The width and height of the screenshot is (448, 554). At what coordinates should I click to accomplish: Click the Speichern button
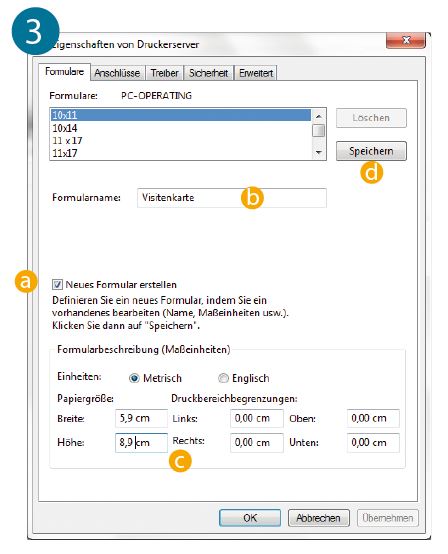point(371,151)
